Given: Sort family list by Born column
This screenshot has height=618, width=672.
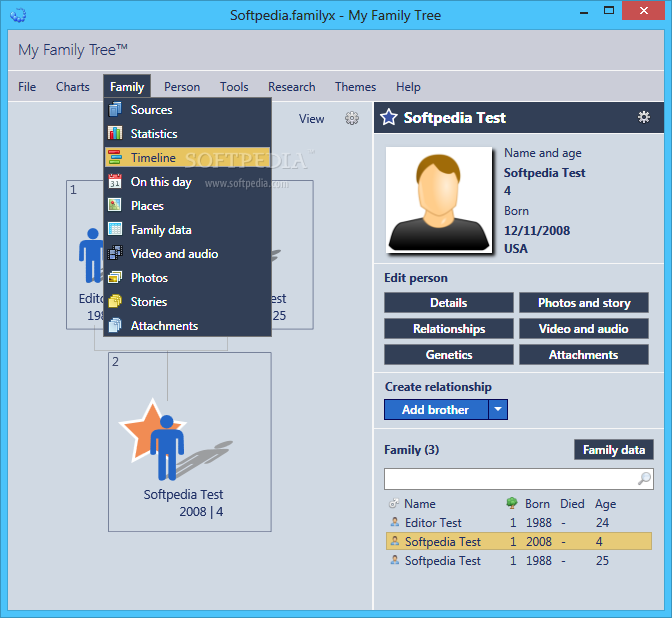Looking at the screenshot, I should pyautogui.click(x=537, y=504).
